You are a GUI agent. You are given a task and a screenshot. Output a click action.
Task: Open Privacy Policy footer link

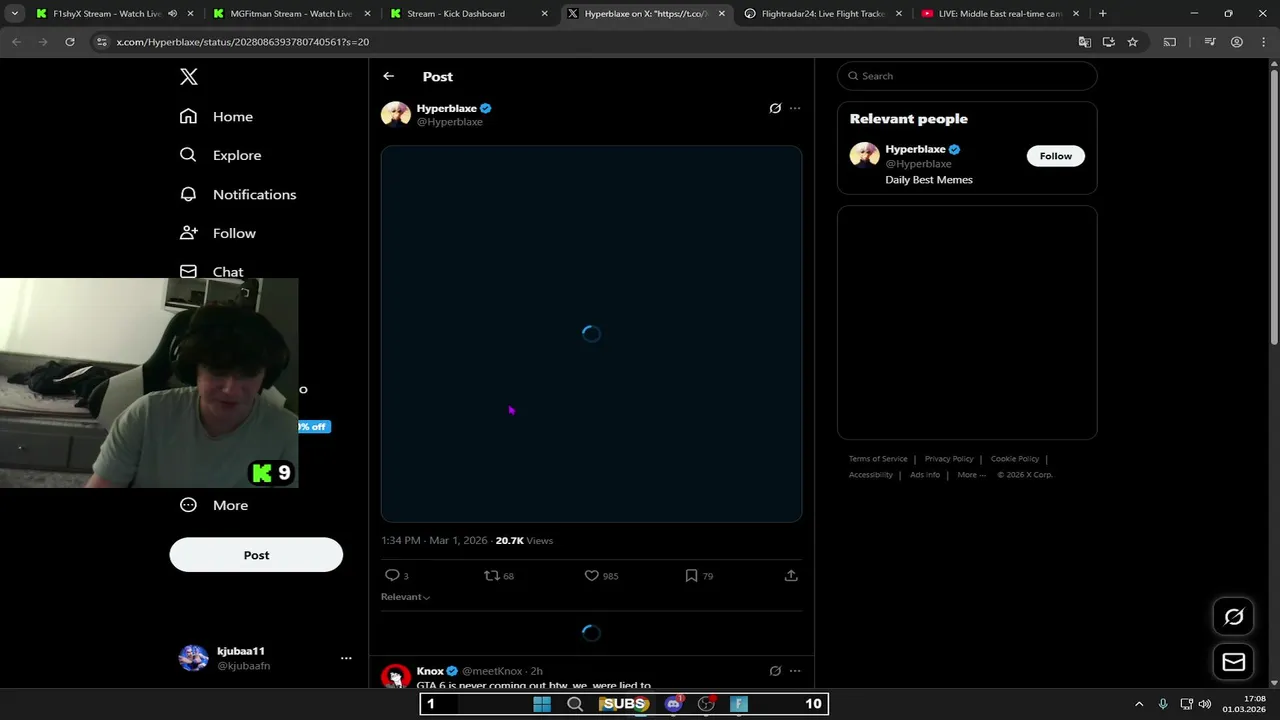click(x=949, y=459)
